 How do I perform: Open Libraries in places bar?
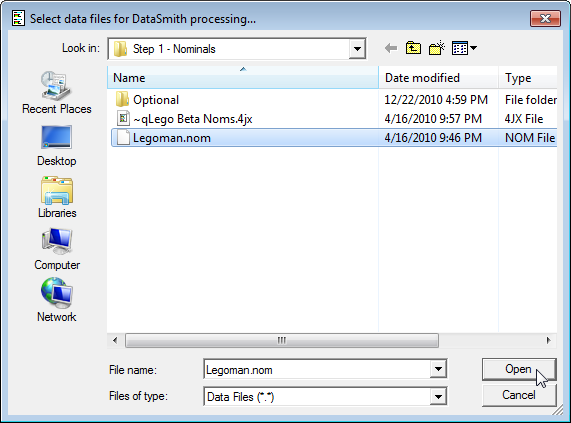[57, 197]
